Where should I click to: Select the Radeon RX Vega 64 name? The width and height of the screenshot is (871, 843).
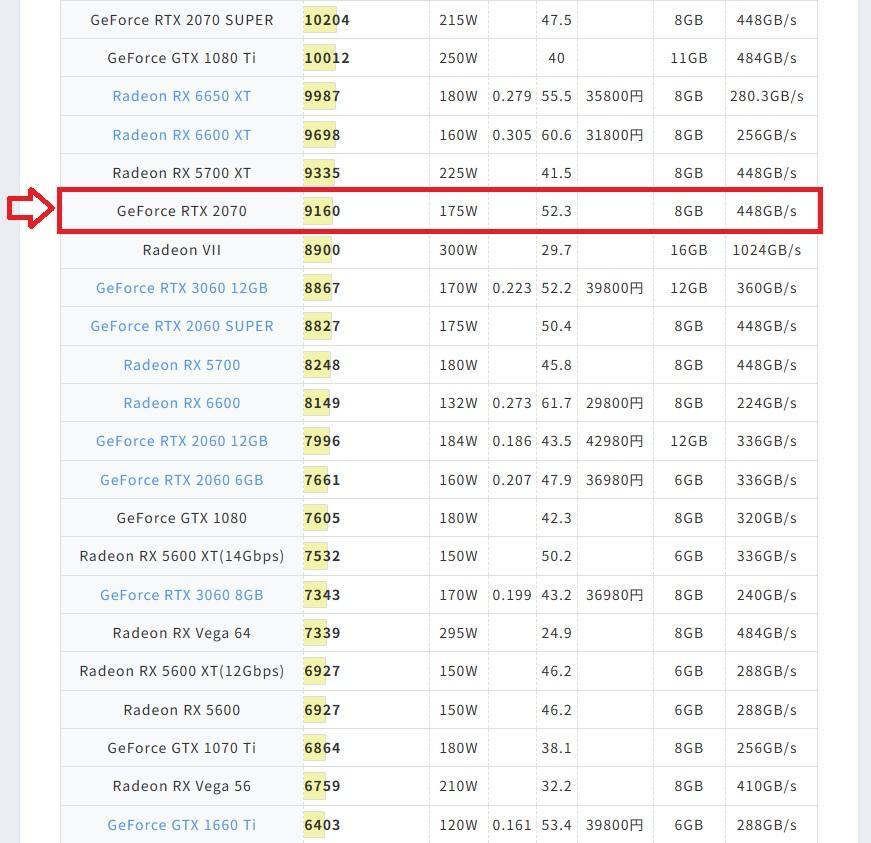(182, 633)
